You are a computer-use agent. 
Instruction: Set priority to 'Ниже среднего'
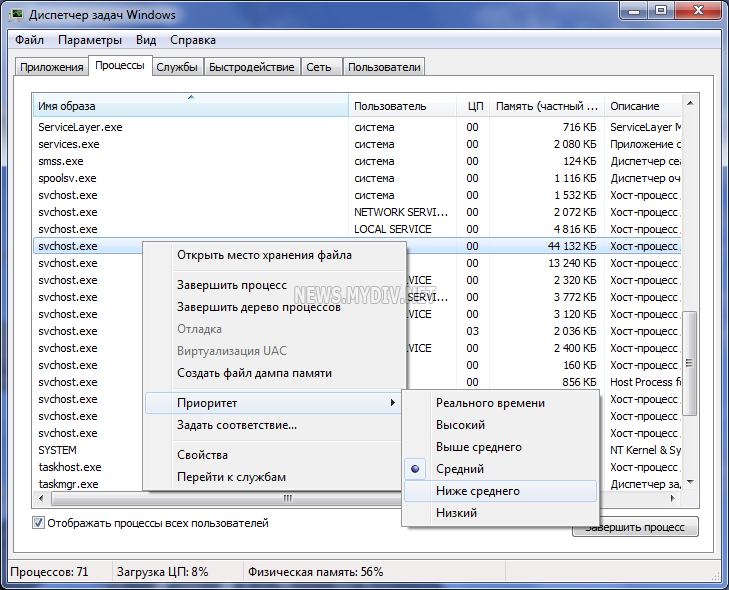click(x=500, y=491)
